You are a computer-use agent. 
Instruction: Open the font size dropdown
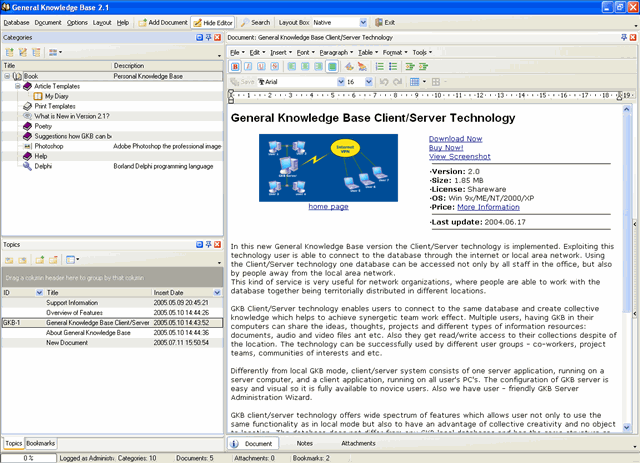(369, 82)
